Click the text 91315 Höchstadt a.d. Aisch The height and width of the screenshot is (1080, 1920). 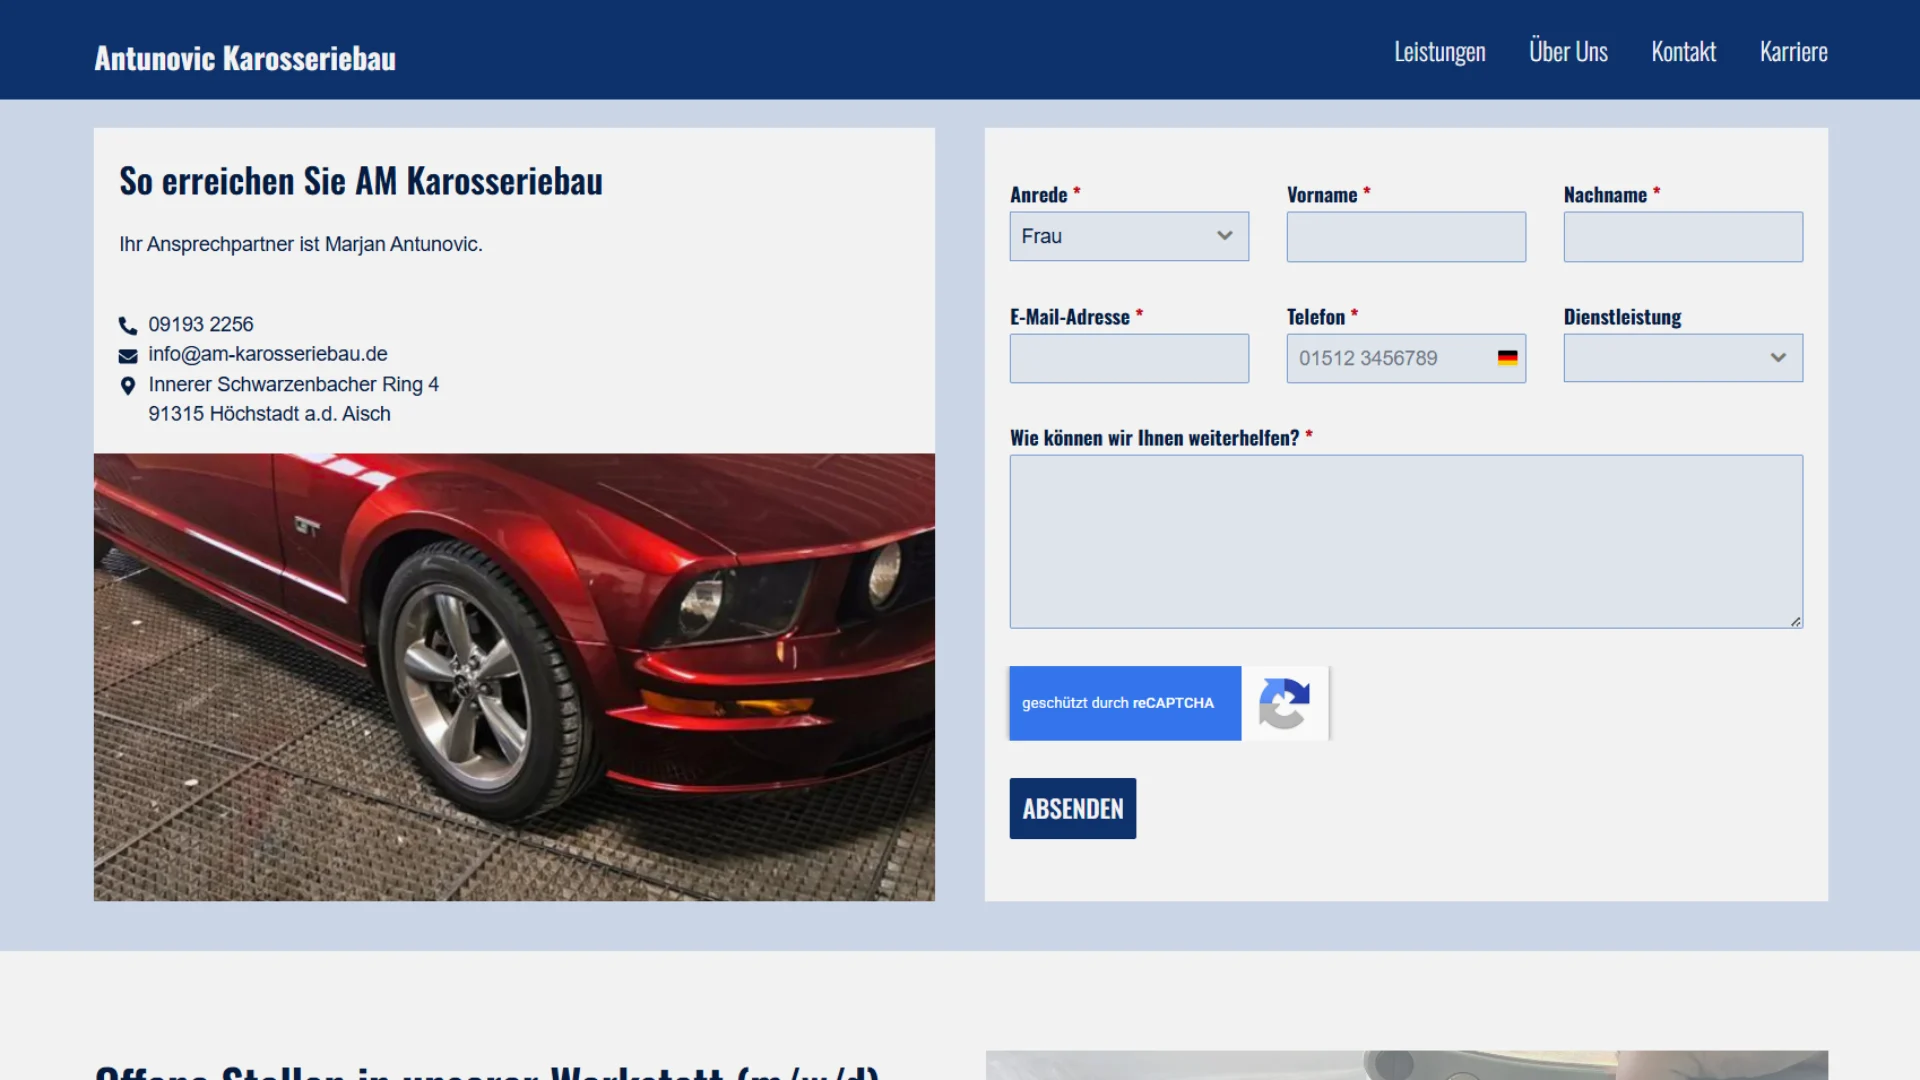[x=269, y=414]
